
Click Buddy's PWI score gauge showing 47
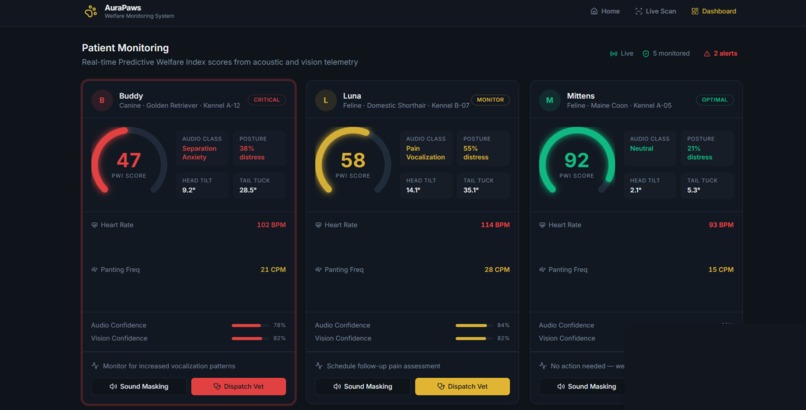tap(129, 162)
